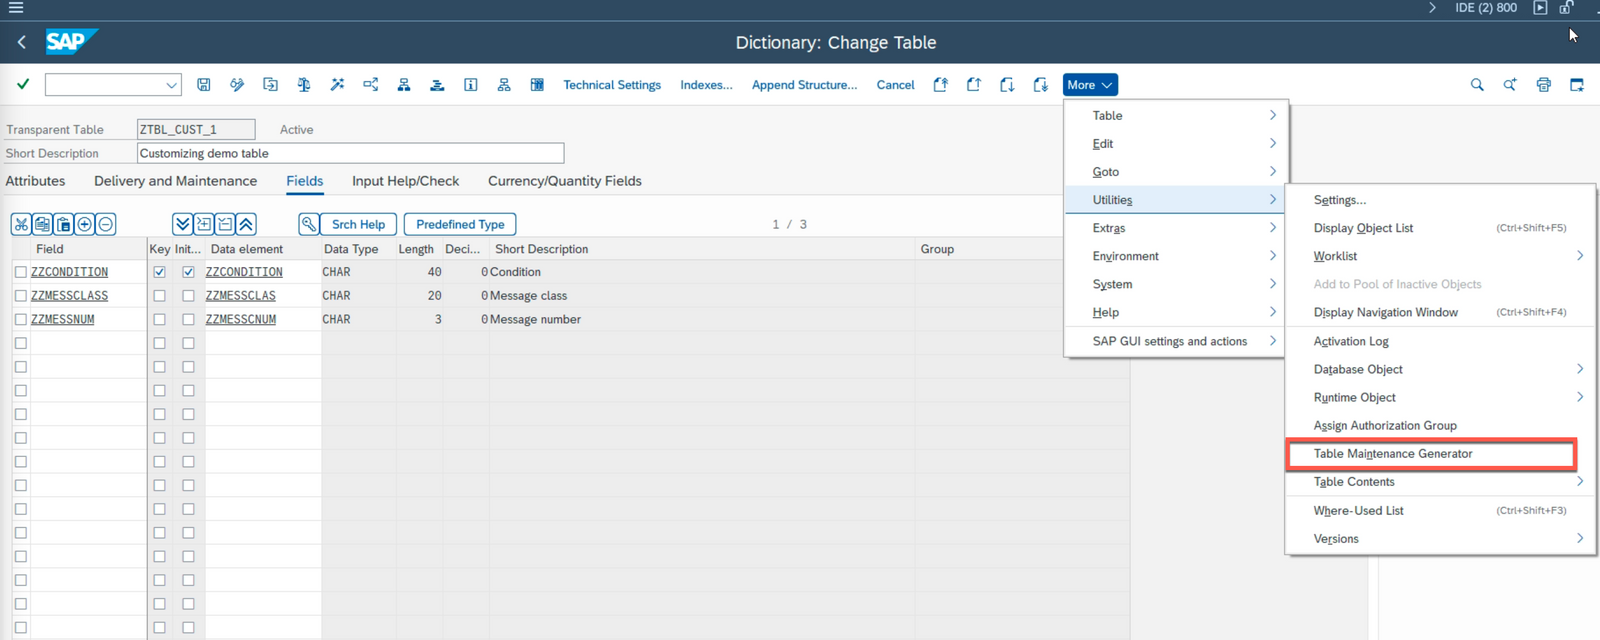This screenshot has height=640, width=1600.
Task: Click the Copy icon above the fields table
Action: [42, 224]
